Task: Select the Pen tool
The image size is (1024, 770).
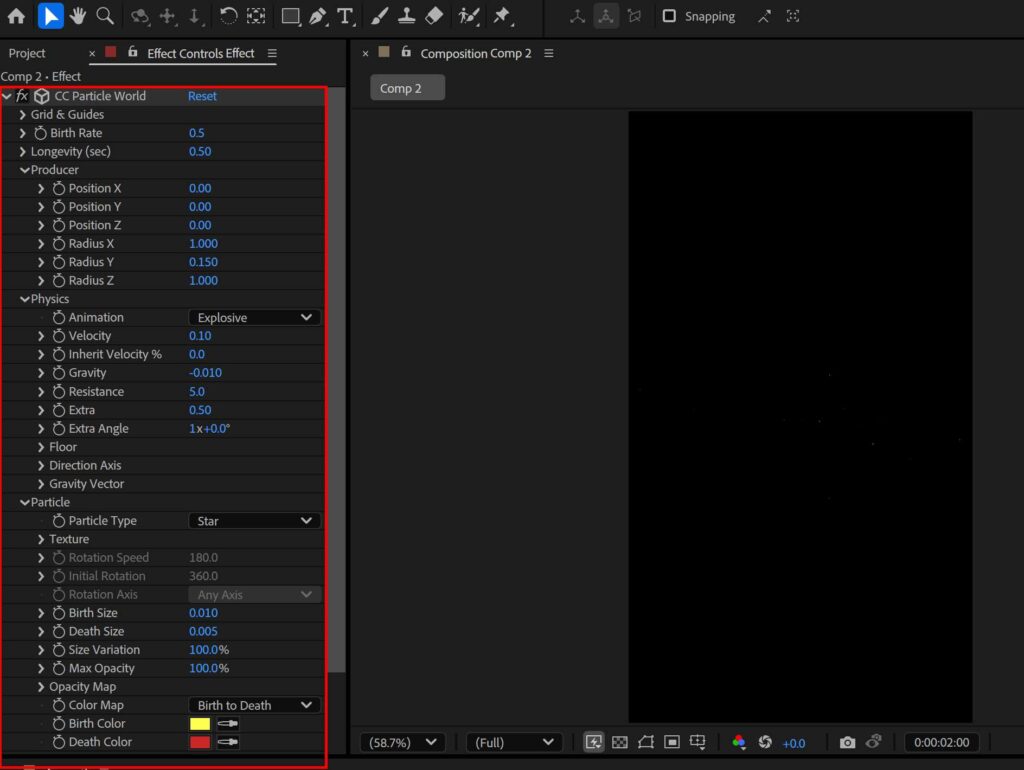Action: pos(318,16)
